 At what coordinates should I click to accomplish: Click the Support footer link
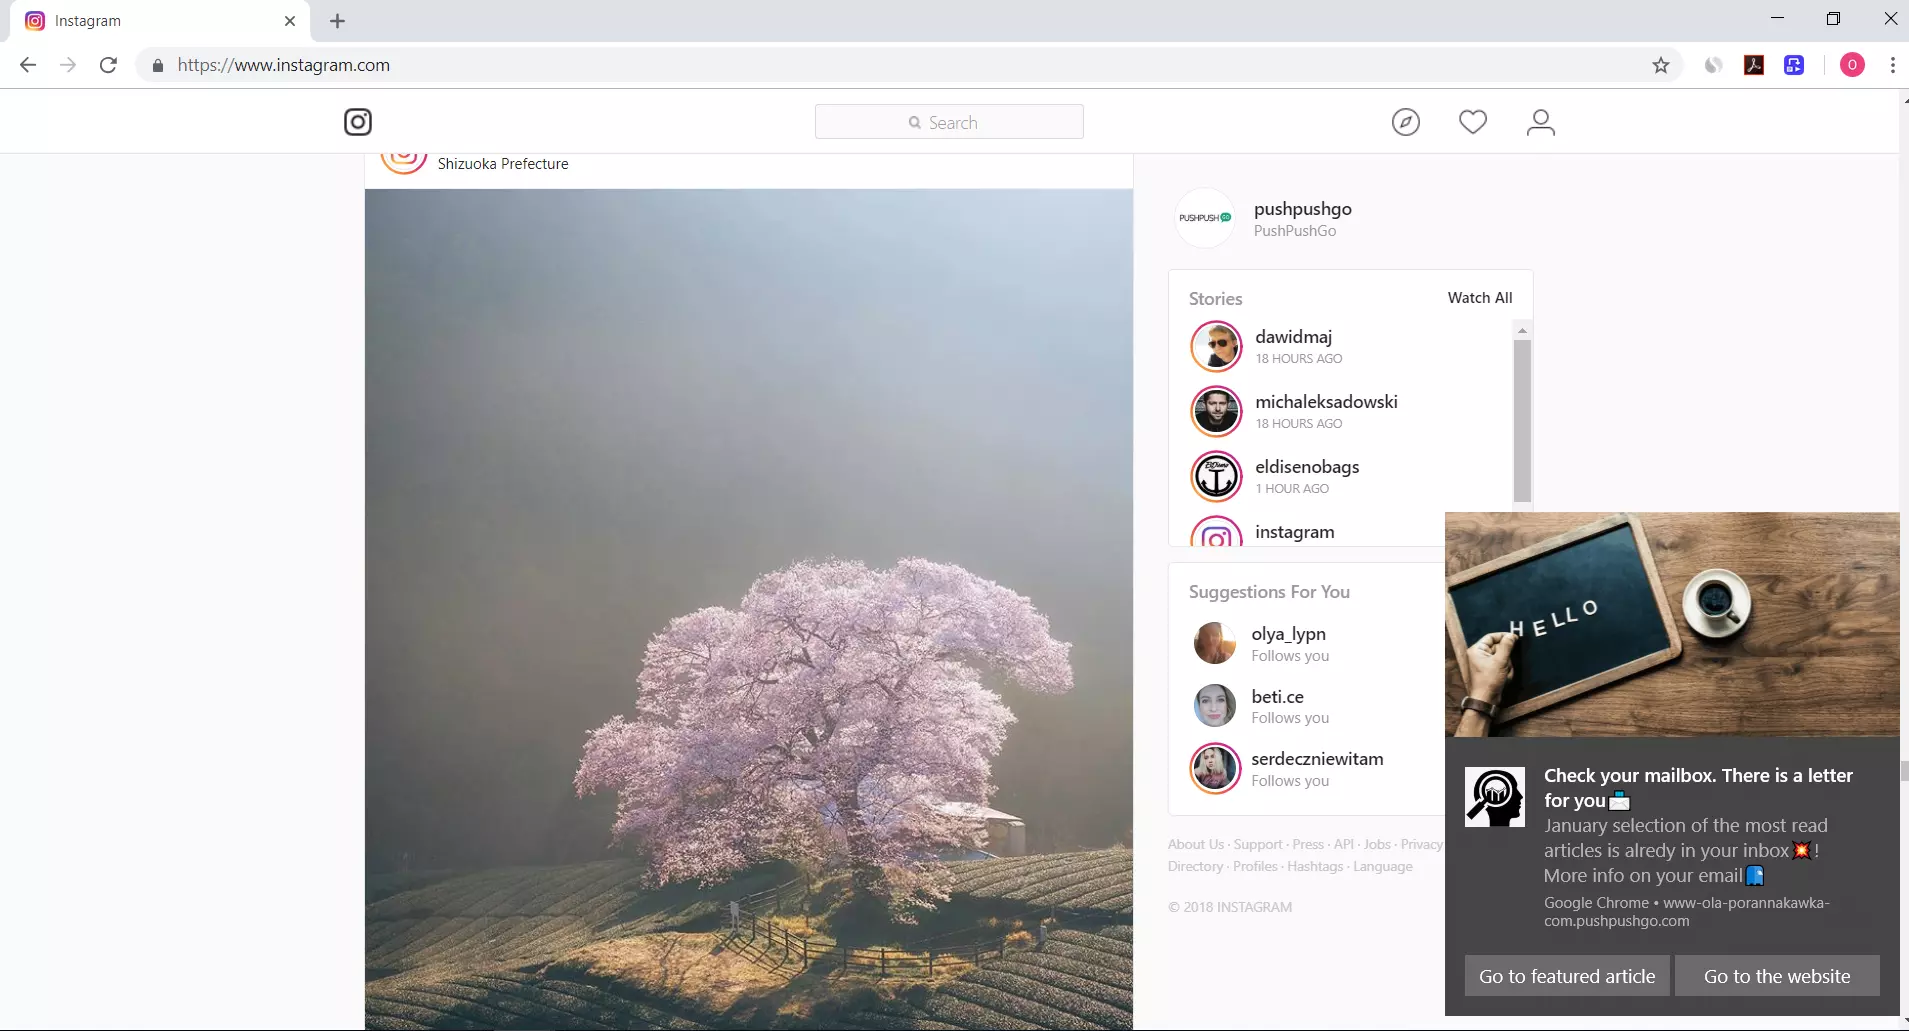pos(1258,845)
